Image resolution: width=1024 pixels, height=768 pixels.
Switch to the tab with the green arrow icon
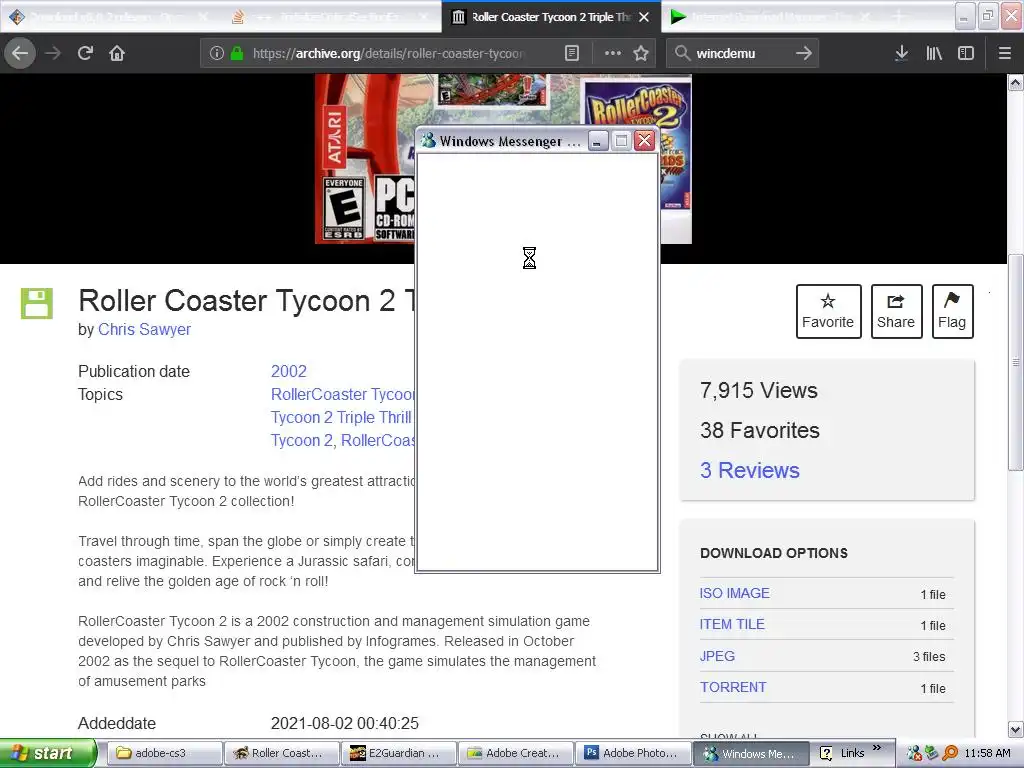point(771,17)
